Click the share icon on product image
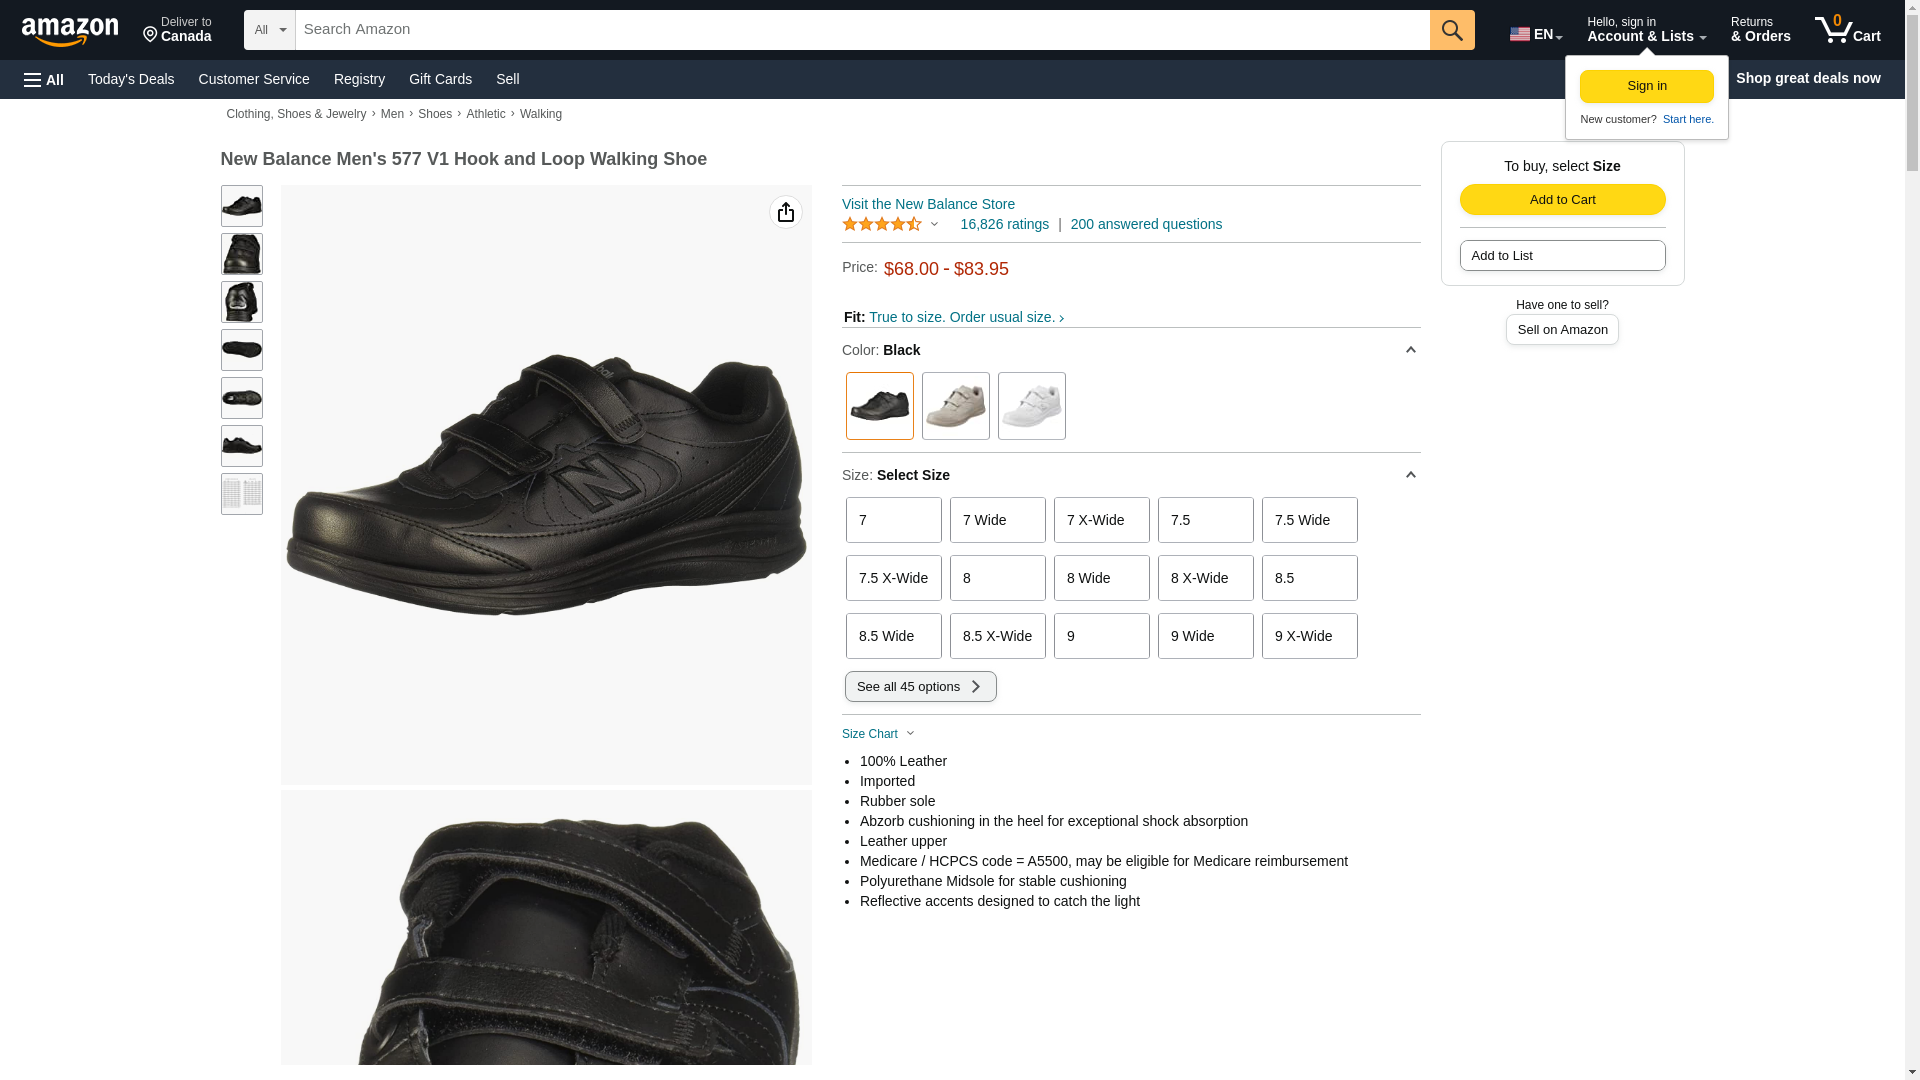This screenshot has height=1080, width=1920. coord(786,212)
